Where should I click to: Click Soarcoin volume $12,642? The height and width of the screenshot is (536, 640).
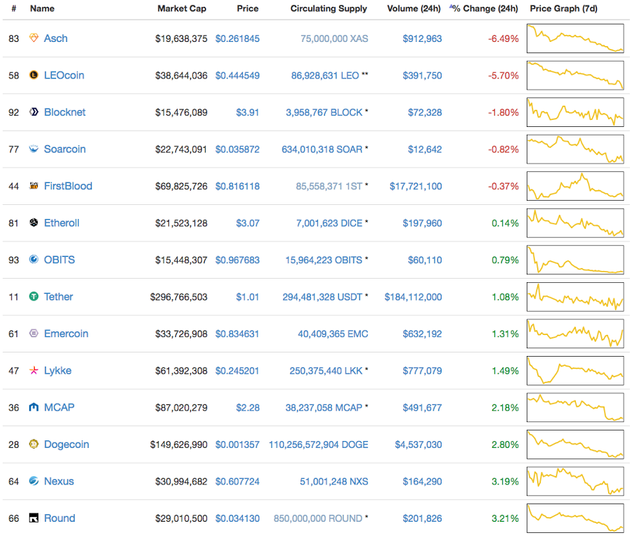pos(425,149)
